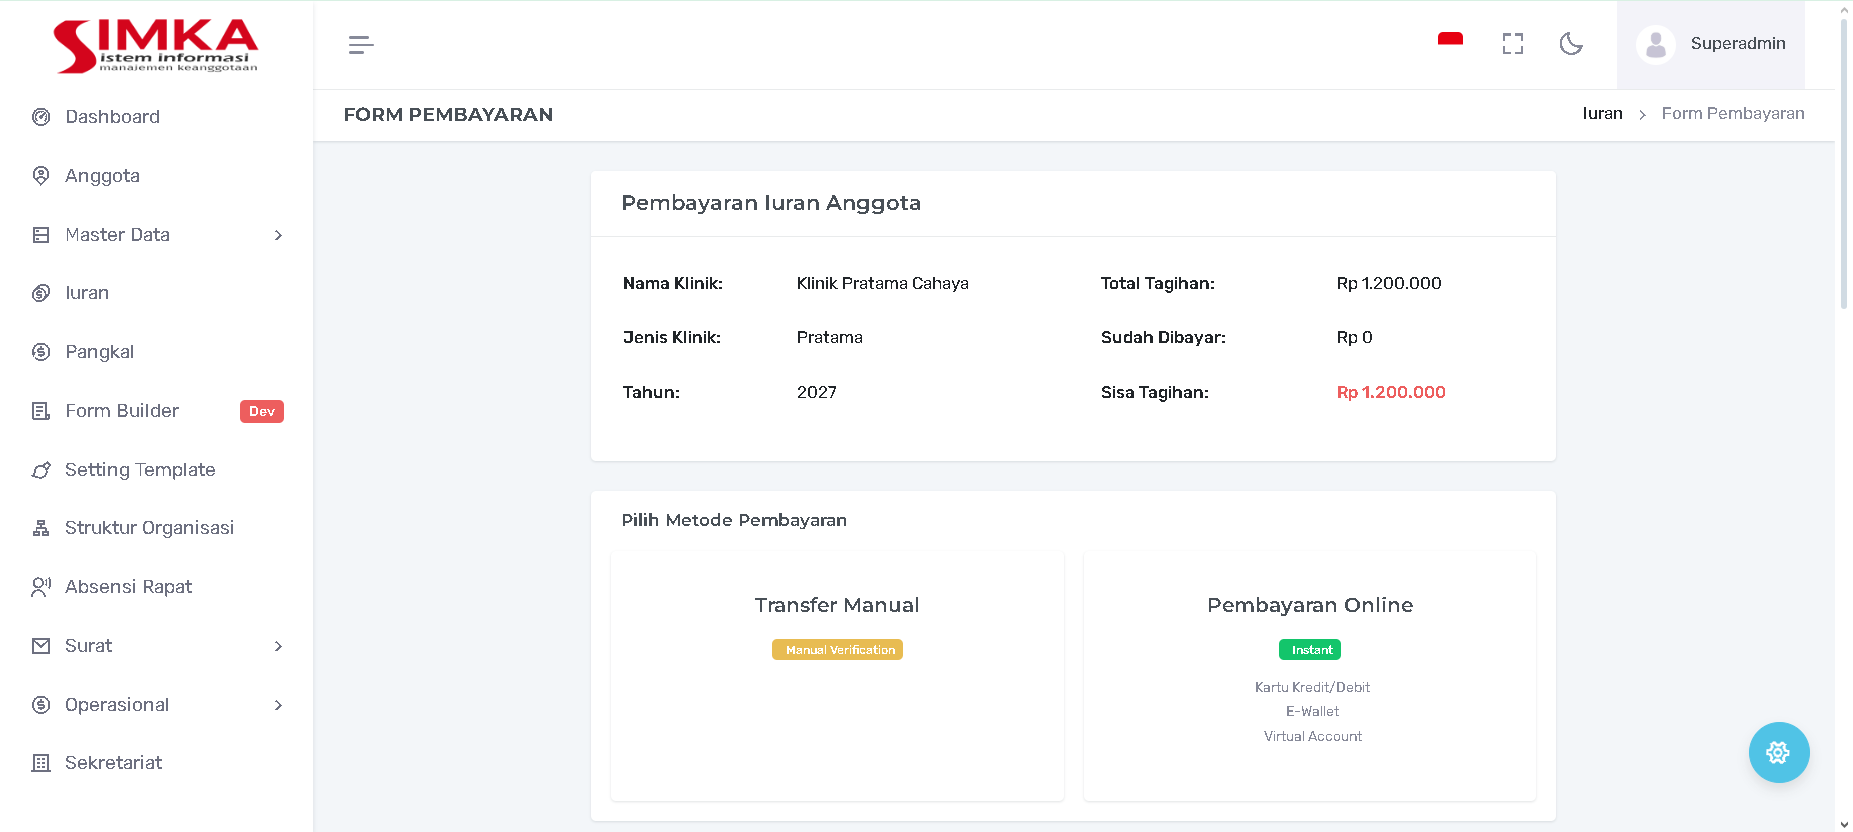Expand the Operasional submenu chevron

tap(278, 705)
